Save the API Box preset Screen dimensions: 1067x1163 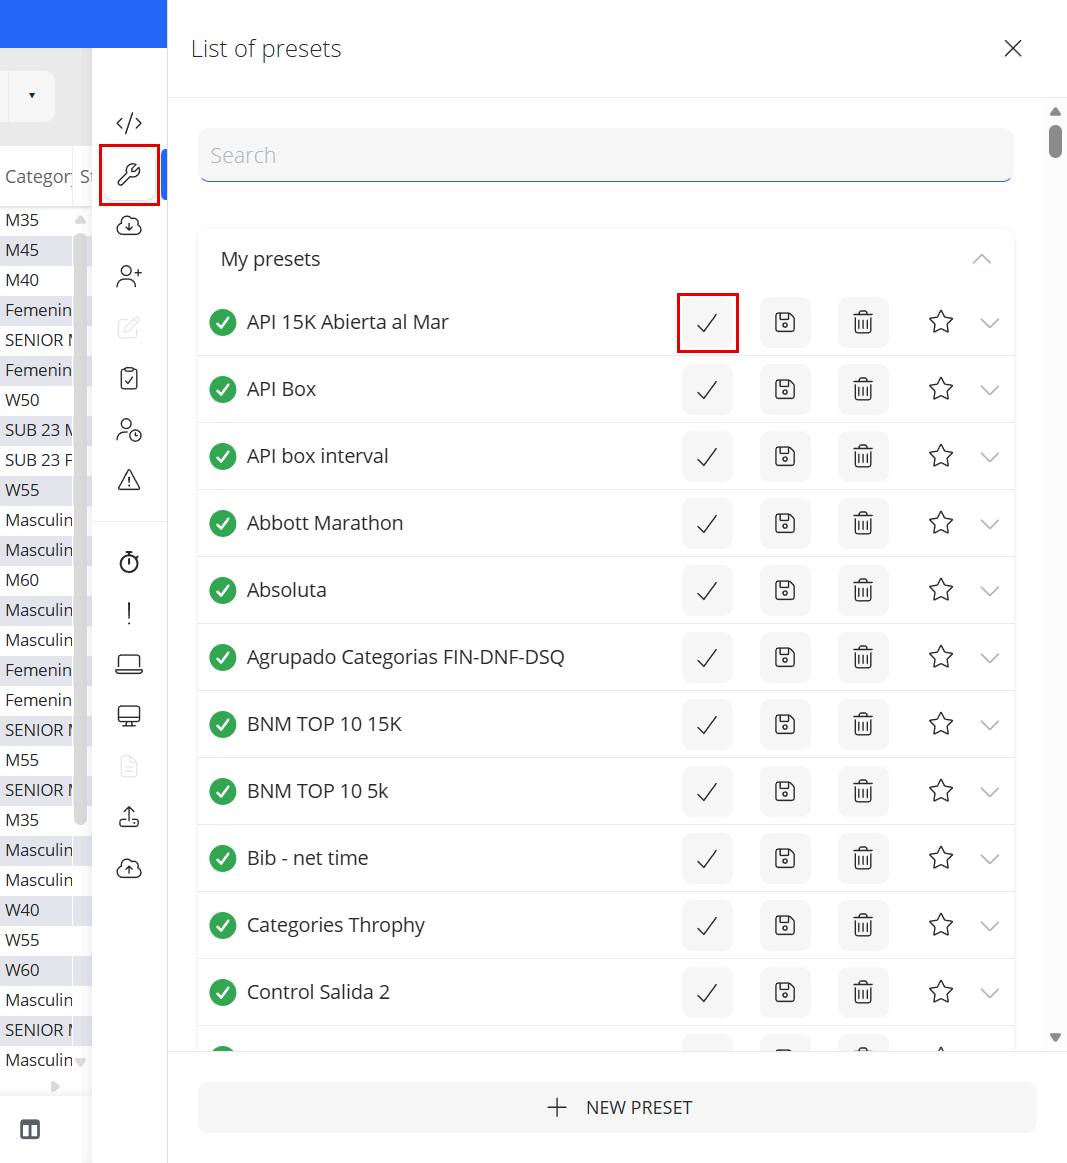pyautogui.click(x=785, y=389)
